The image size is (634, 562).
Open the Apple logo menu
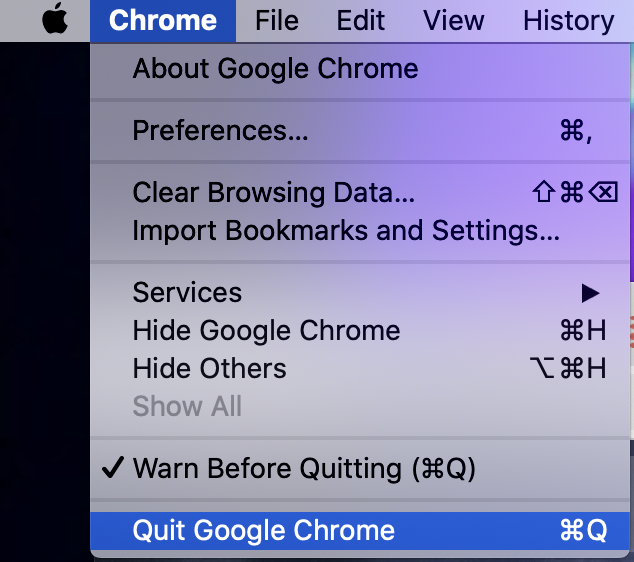[55, 19]
